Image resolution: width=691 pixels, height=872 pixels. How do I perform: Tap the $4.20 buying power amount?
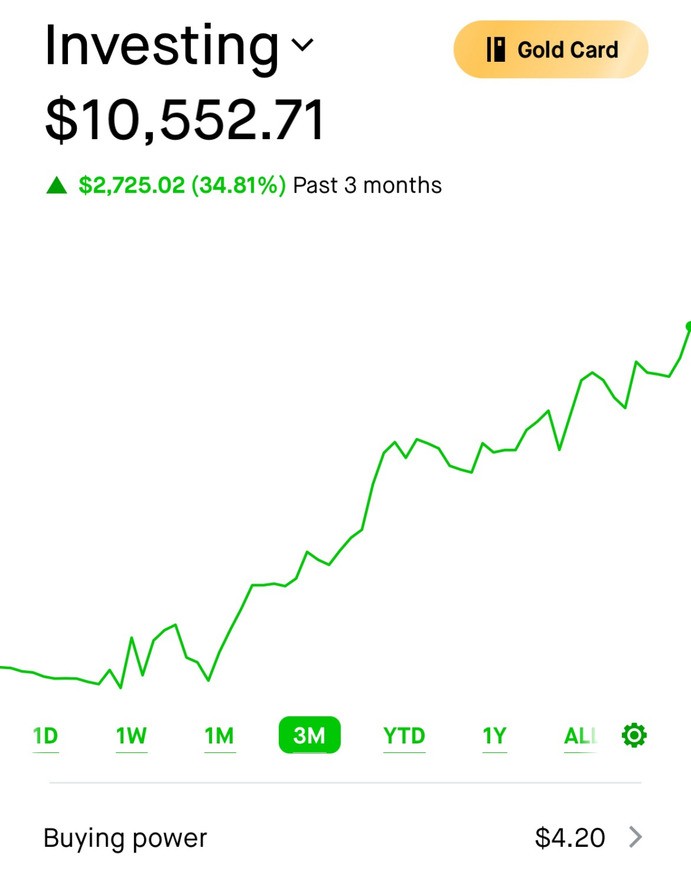point(570,838)
